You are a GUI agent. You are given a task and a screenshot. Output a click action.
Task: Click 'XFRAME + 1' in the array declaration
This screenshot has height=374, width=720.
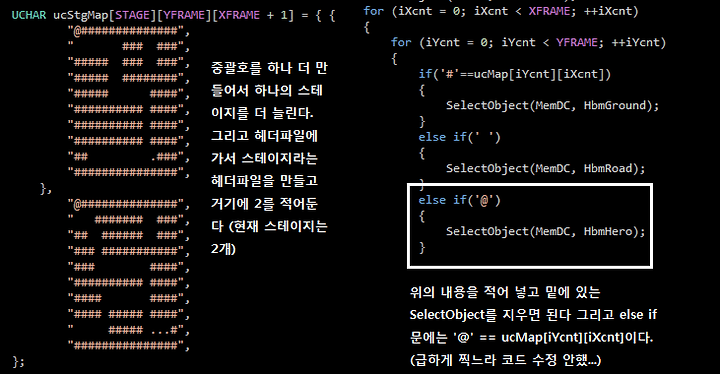(x=253, y=15)
